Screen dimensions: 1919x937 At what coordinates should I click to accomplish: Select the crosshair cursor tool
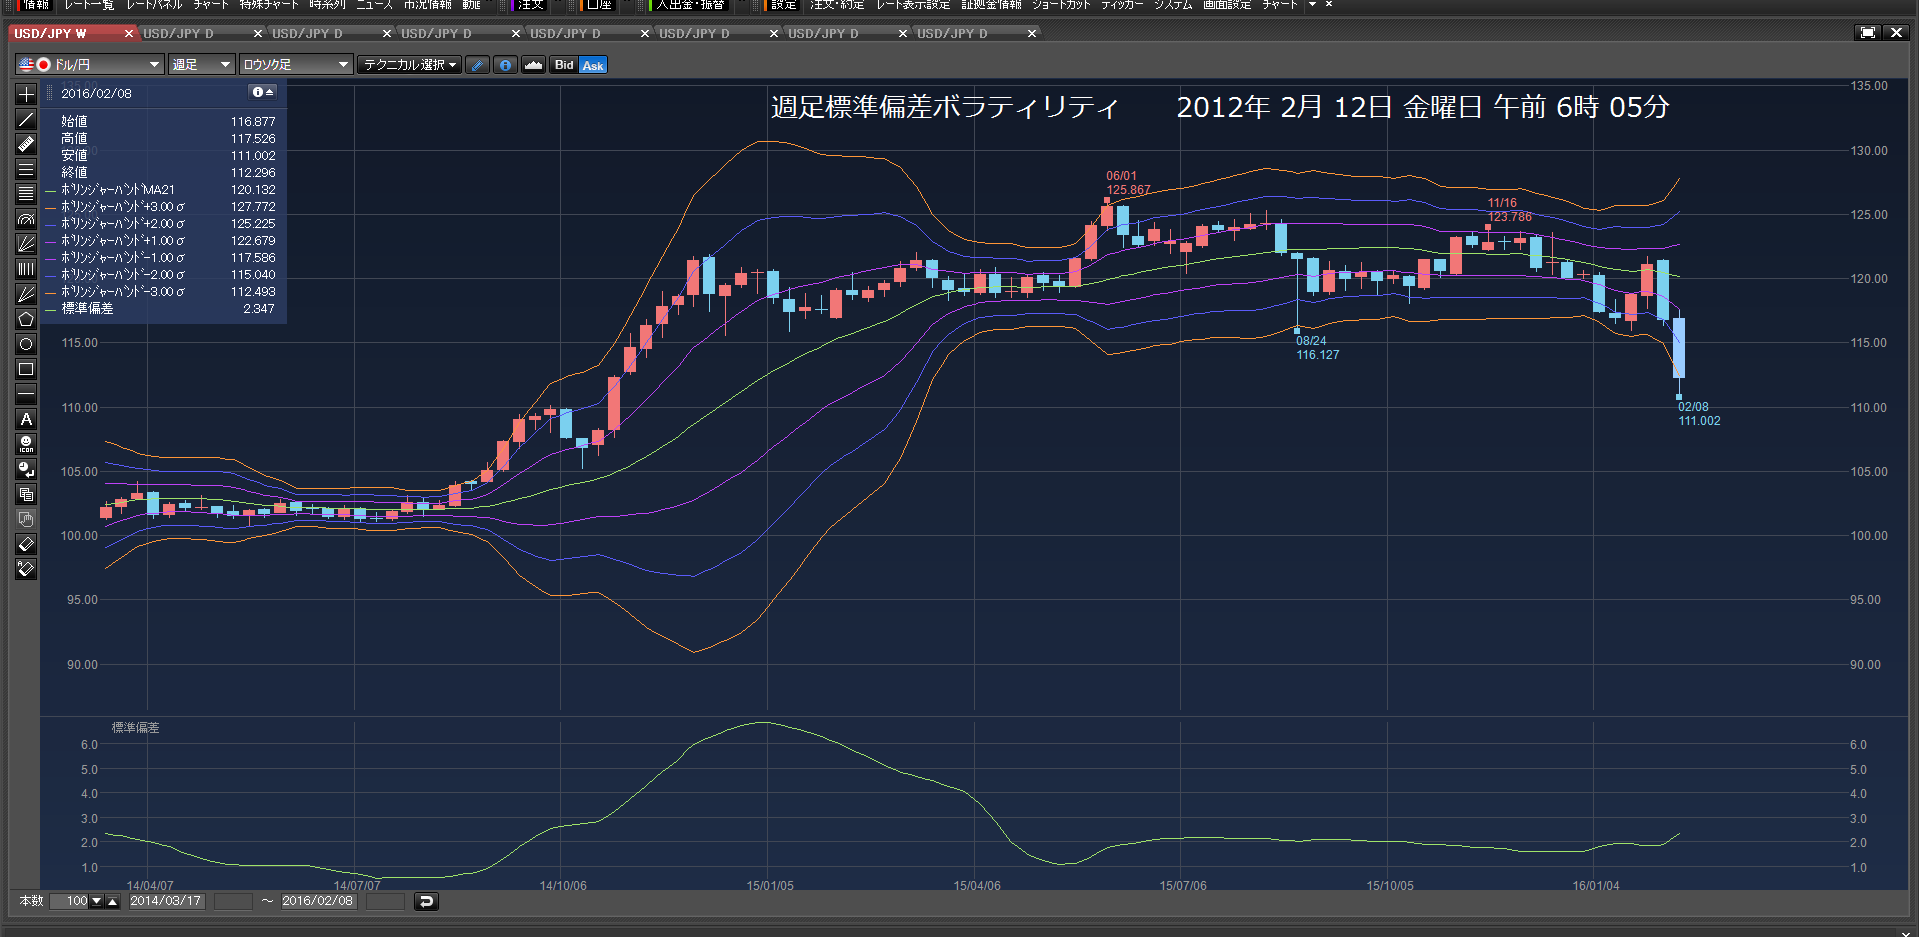click(26, 94)
